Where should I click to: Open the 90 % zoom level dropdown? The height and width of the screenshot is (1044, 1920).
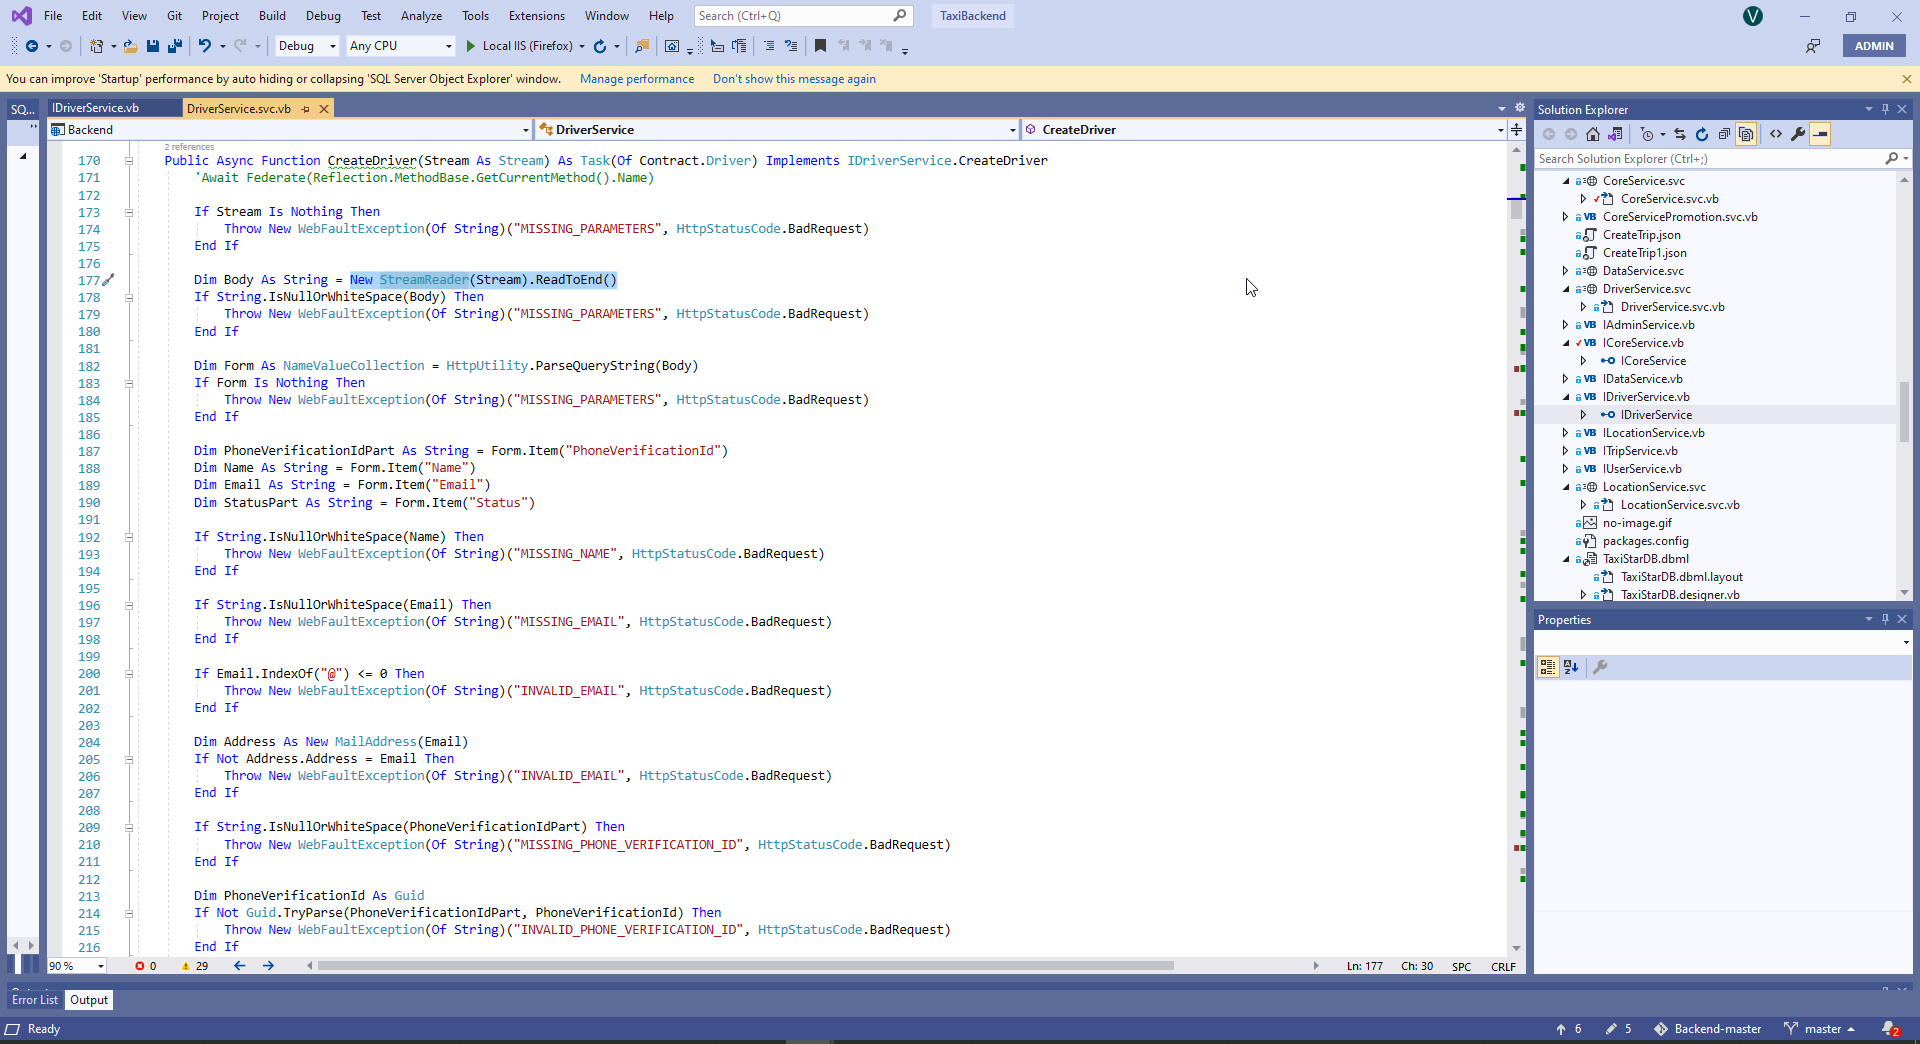pos(76,966)
